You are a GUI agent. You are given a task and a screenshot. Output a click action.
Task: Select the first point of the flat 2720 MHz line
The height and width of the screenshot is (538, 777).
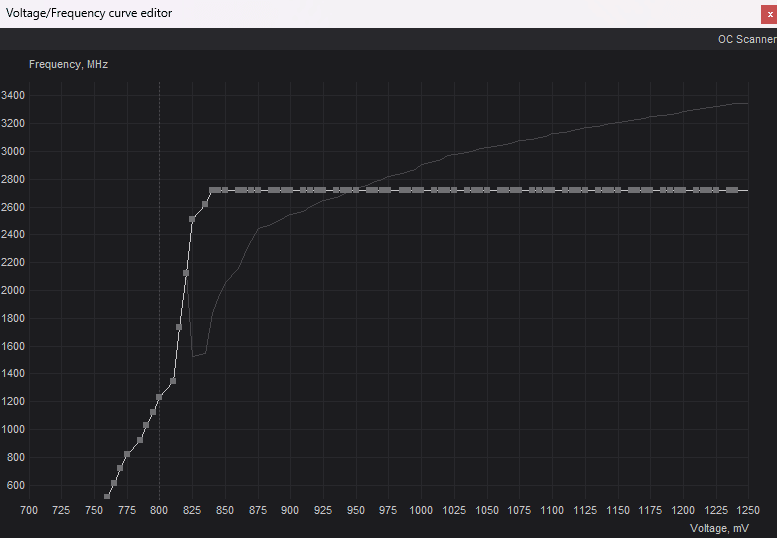click(212, 190)
